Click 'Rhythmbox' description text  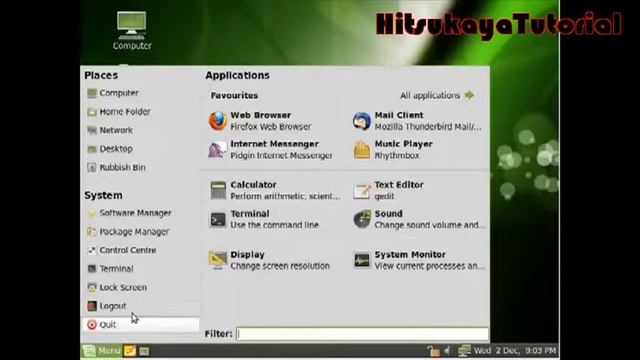[397, 156]
